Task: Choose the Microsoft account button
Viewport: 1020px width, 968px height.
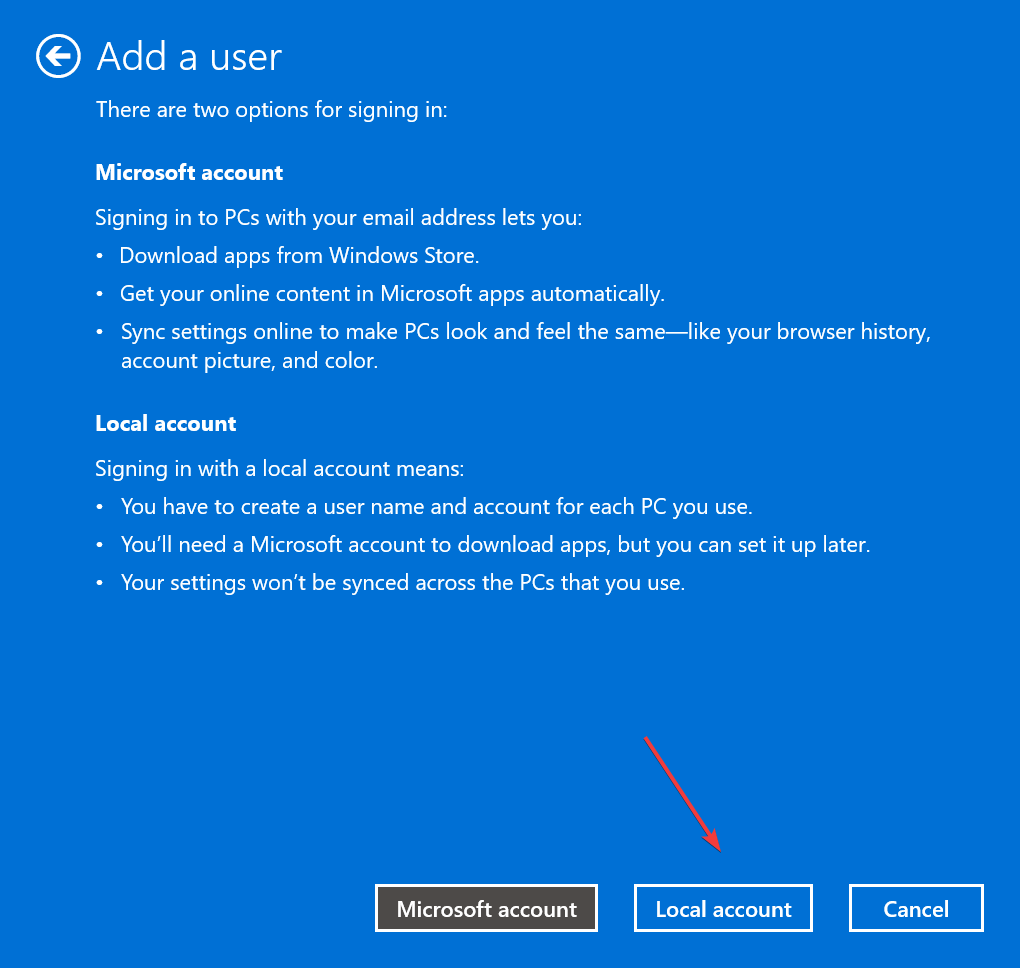Action: [x=486, y=908]
